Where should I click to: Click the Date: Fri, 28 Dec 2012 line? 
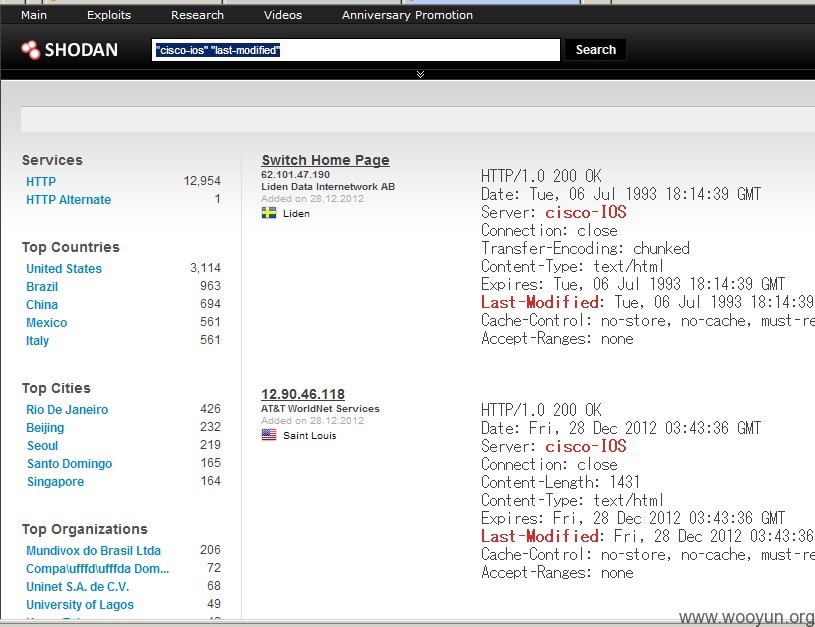(x=621, y=428)
